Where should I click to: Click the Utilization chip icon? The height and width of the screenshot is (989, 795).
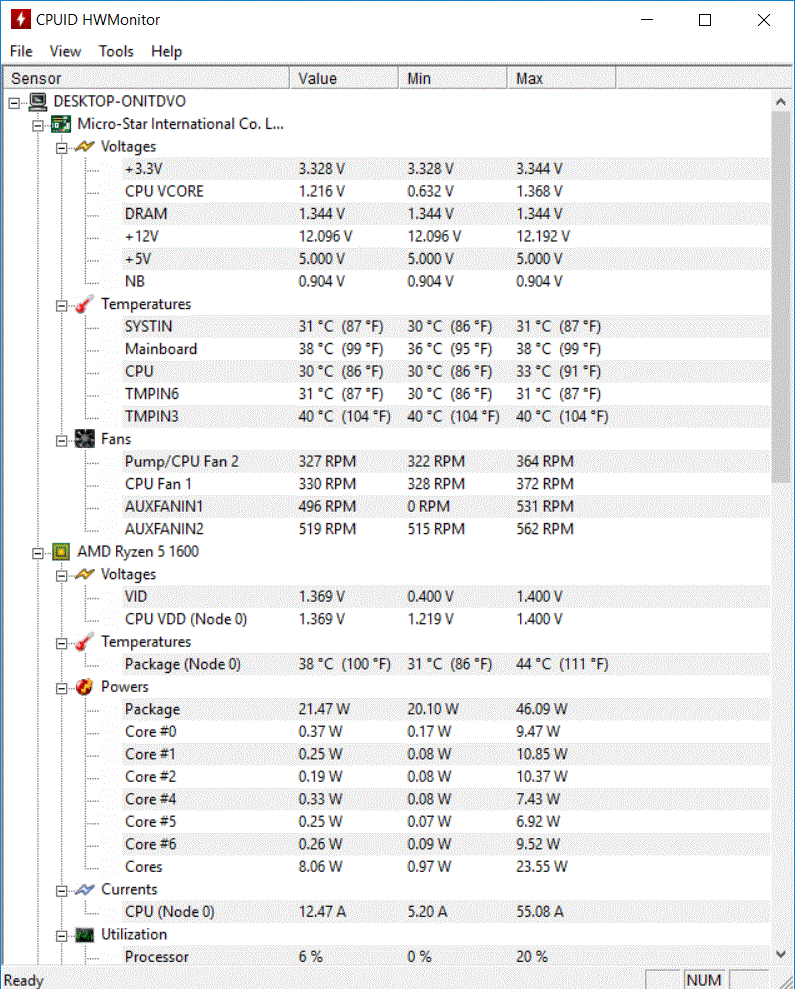pyautogui.click(x=85, y=934)
